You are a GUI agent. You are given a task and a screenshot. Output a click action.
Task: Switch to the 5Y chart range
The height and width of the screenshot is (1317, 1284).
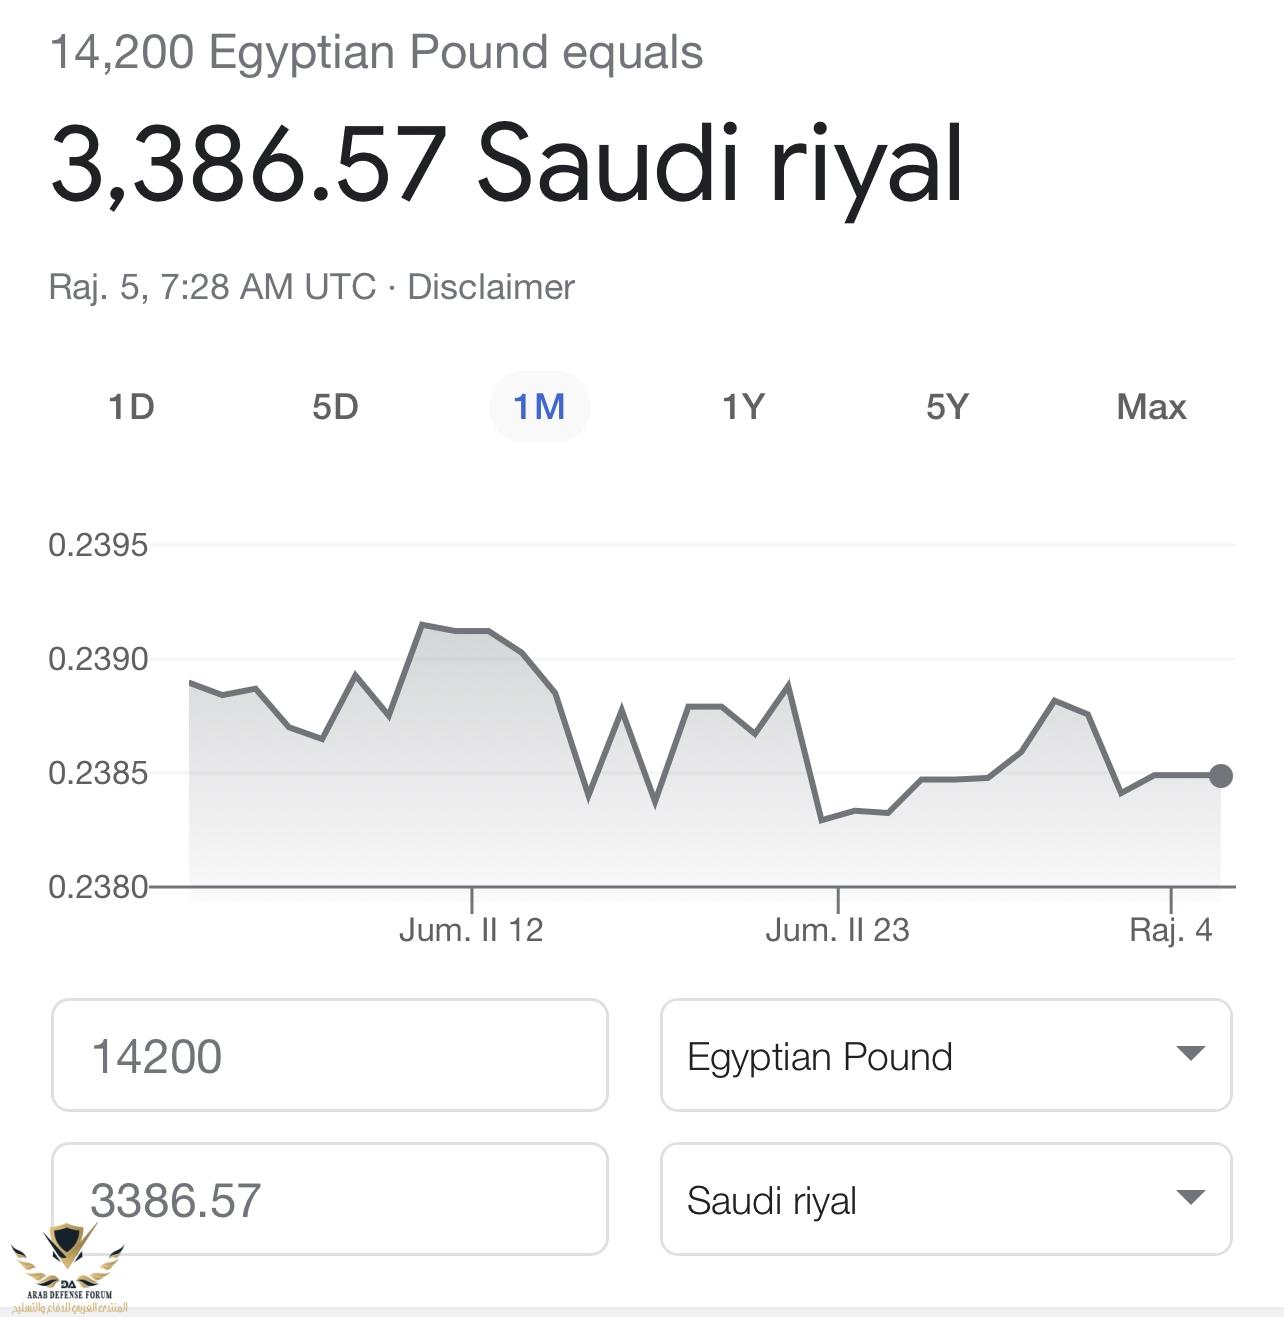(947, 407)
